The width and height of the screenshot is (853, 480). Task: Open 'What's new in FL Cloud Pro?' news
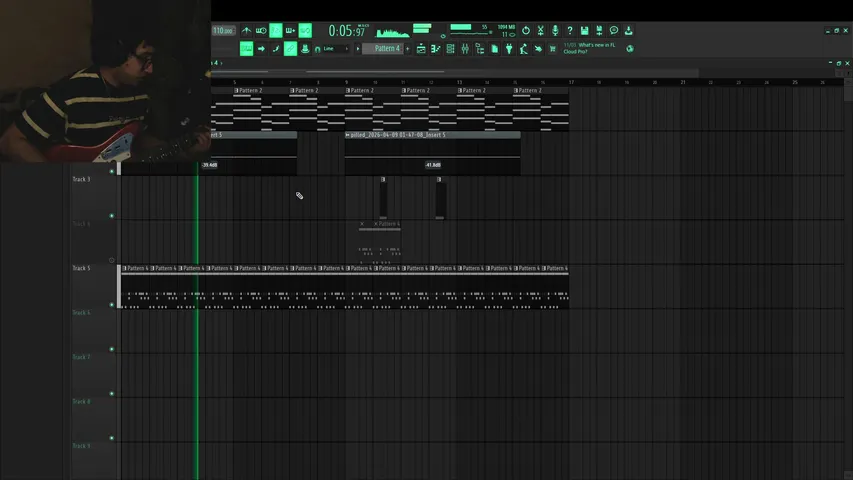pyautogui.click(x=590, y=48)
